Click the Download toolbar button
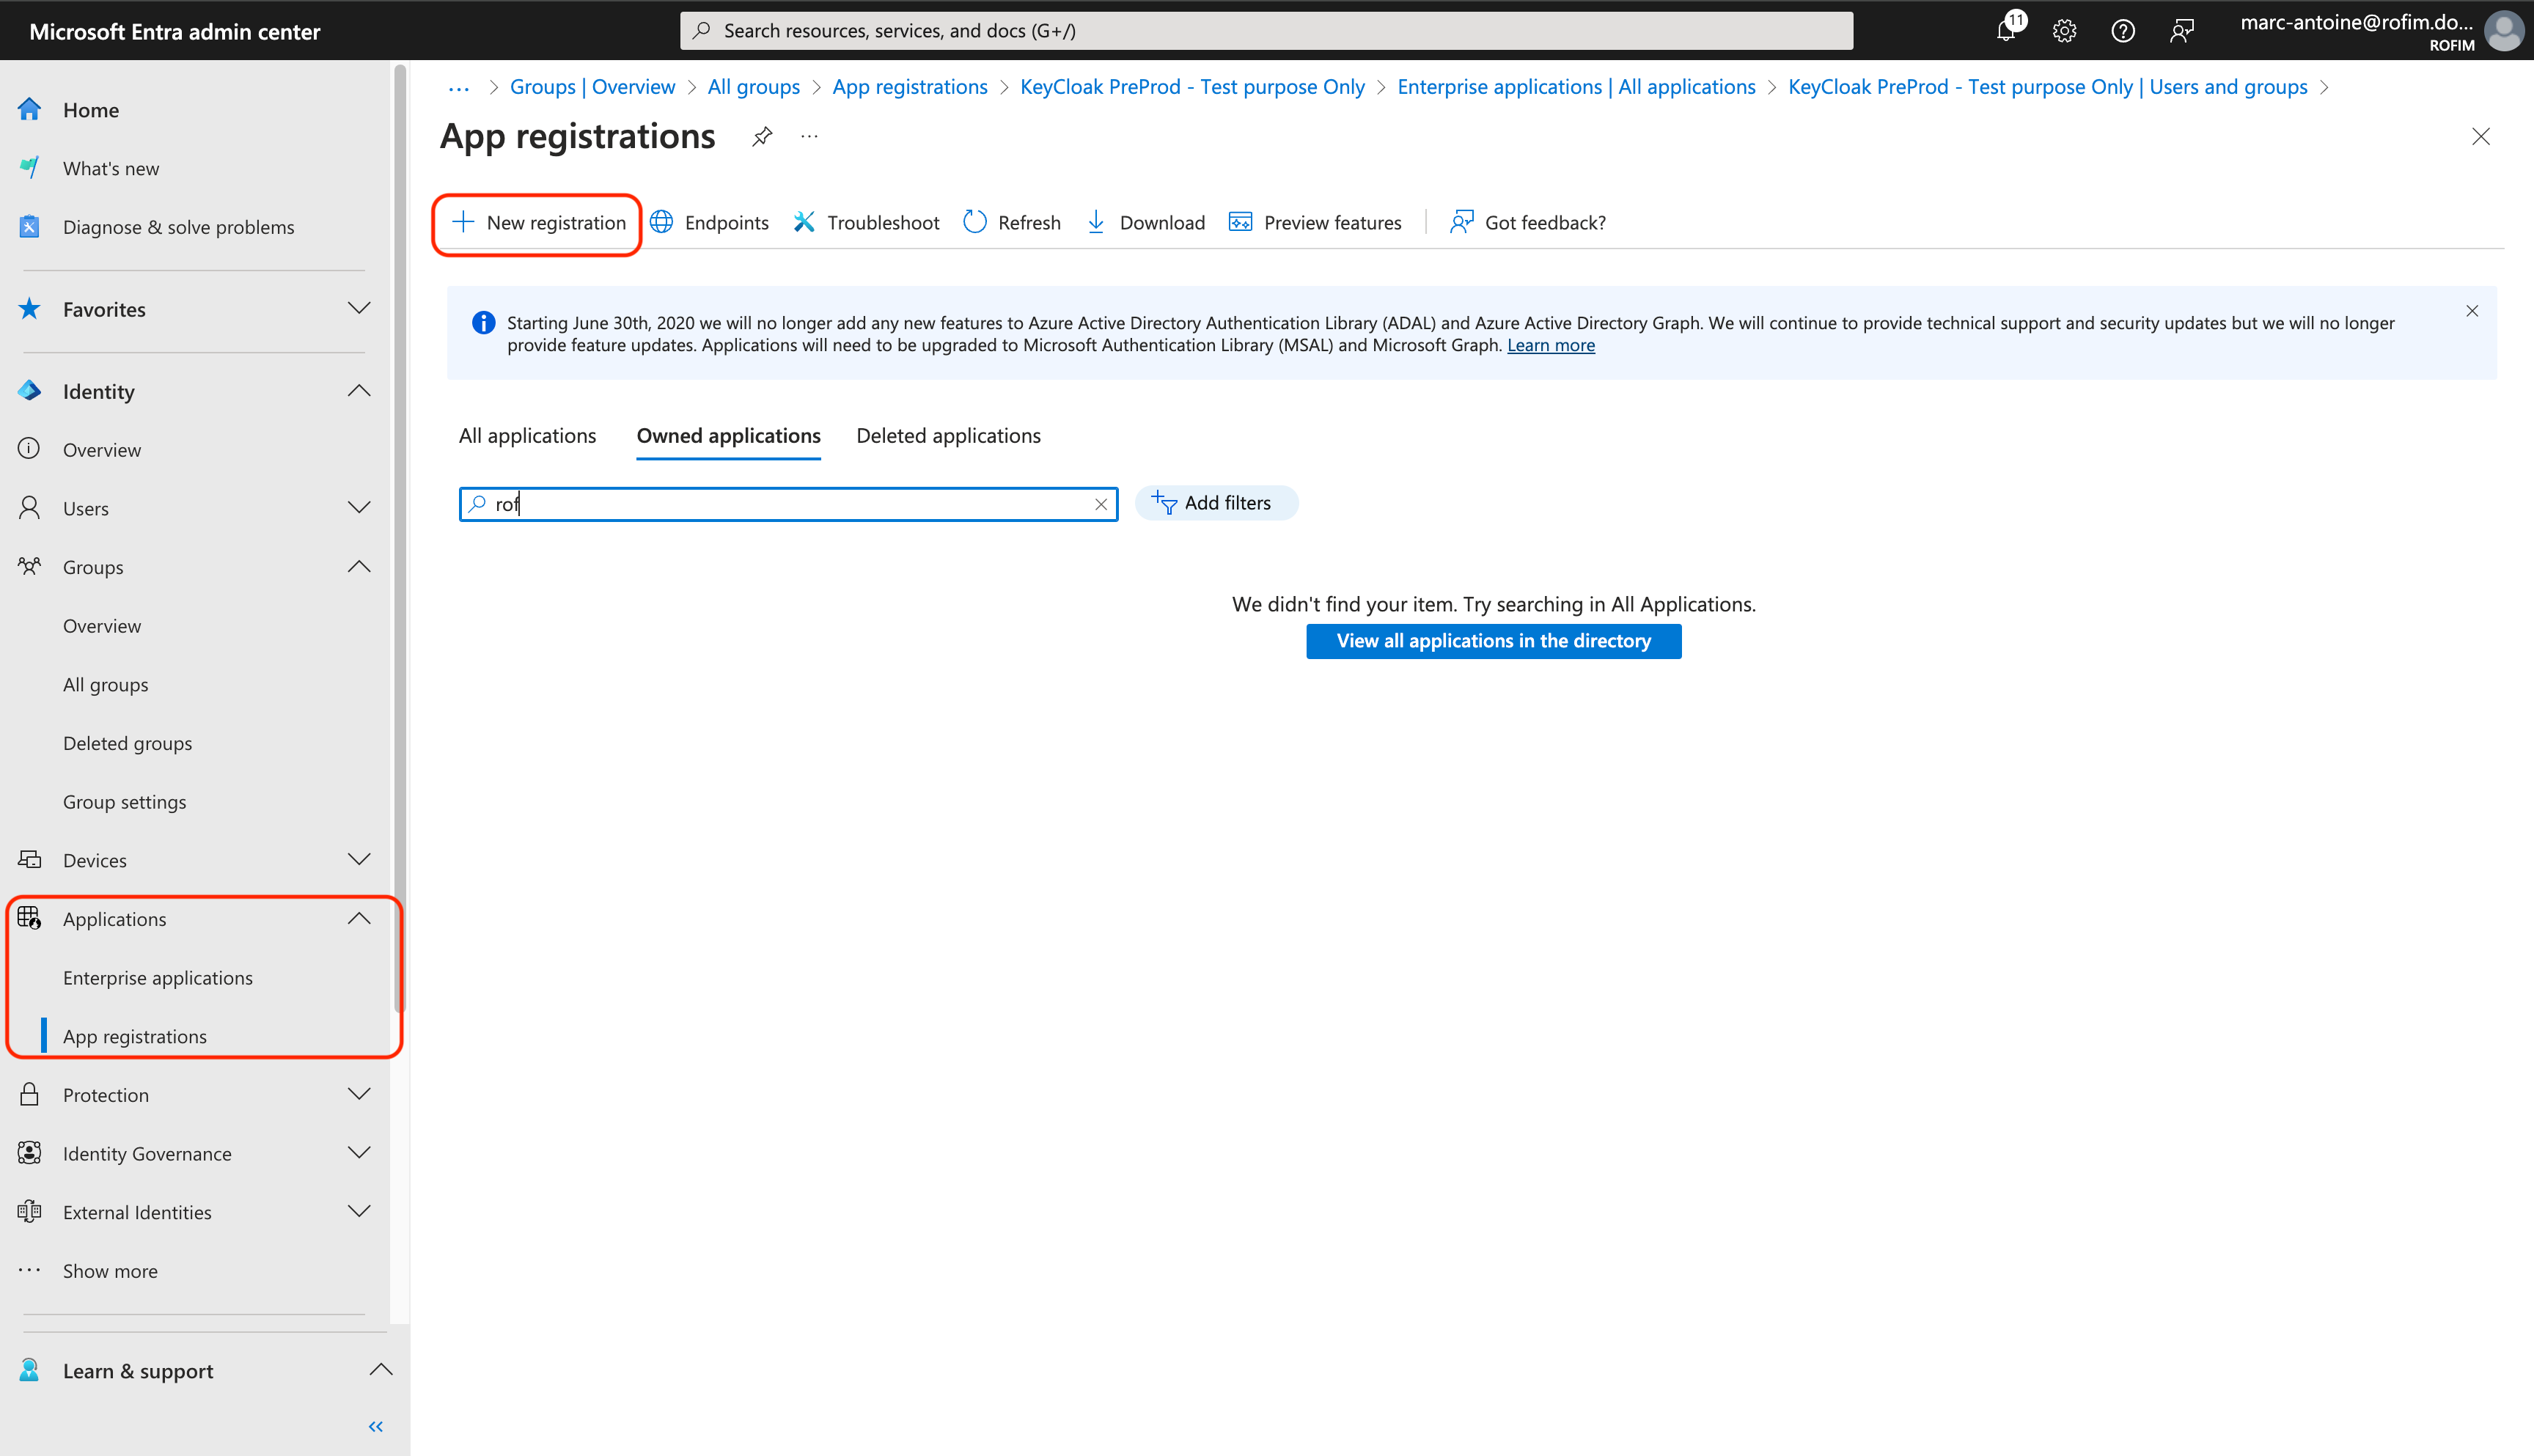 click(x=1145, y=222)
